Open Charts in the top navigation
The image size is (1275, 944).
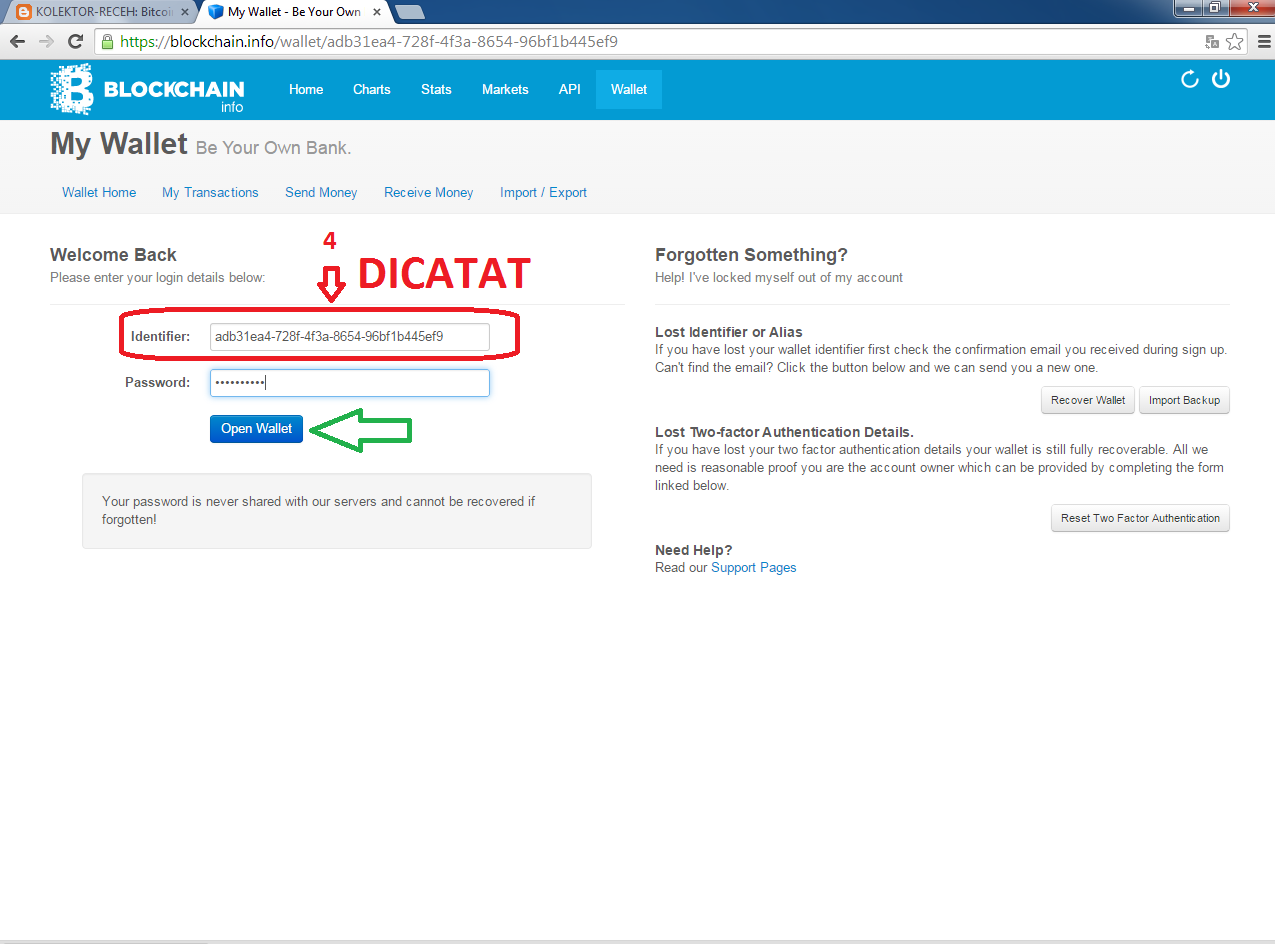[x=372, y=89]
